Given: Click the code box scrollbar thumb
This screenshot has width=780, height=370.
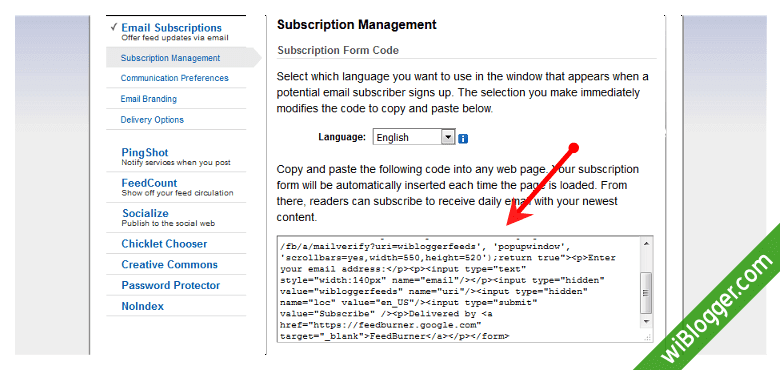Looking at the screenshot, I should 646,293.
